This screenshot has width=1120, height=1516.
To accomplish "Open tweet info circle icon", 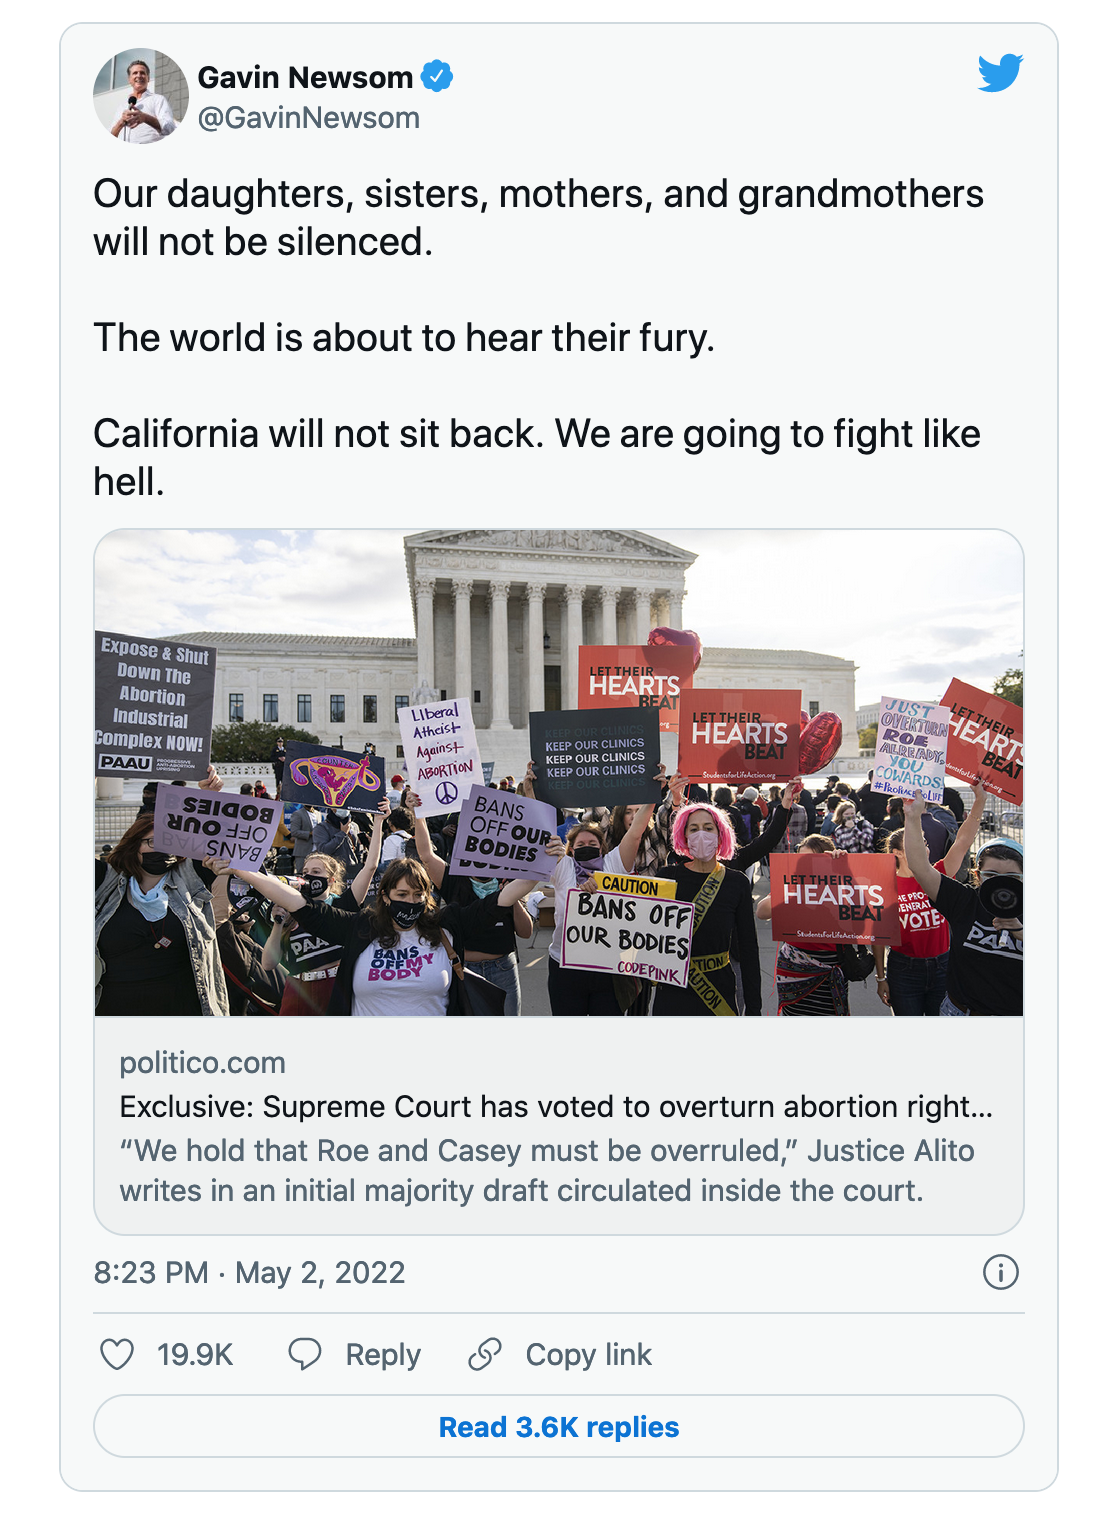I will (x=1001, y=1272).
